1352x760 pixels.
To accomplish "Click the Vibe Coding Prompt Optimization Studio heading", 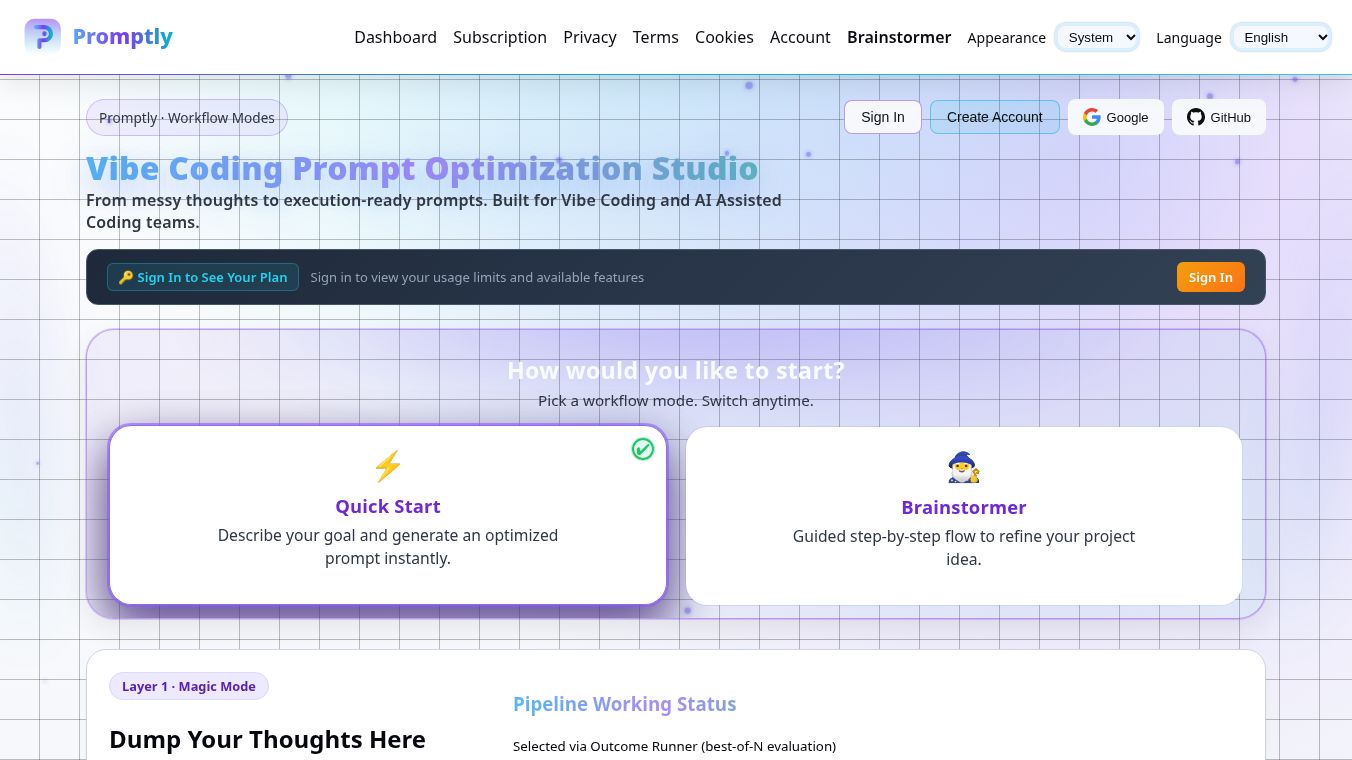I will (422, 168).
